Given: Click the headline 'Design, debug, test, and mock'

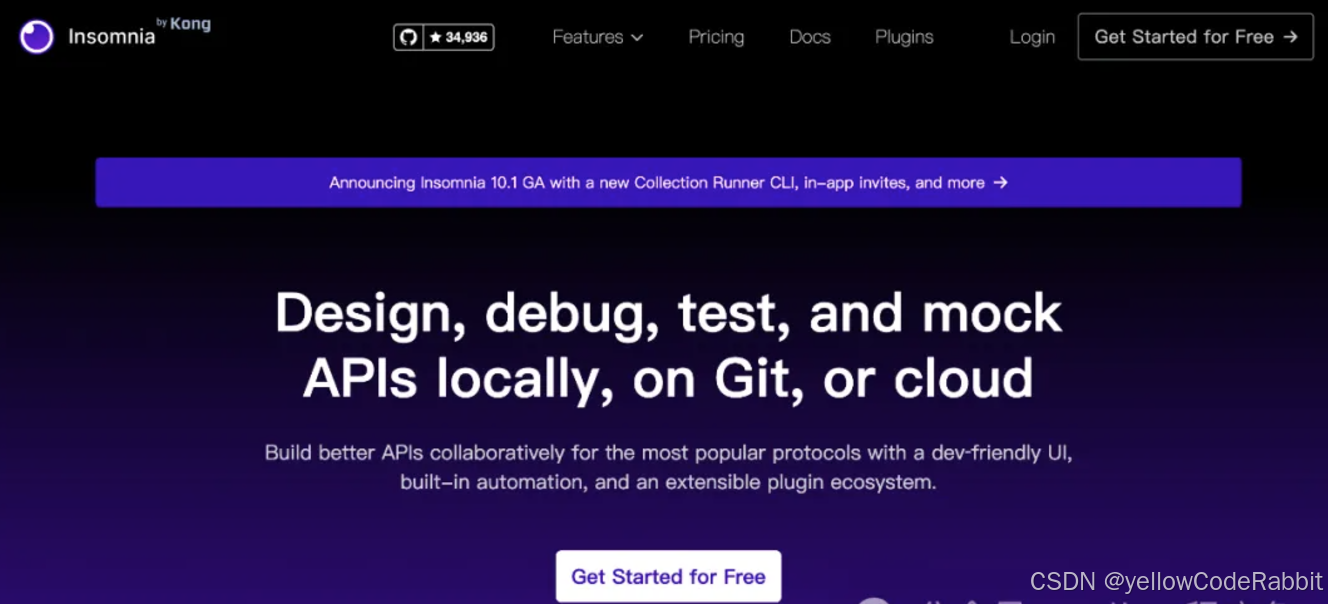Looking at the screenshot, I should point(668,313).
